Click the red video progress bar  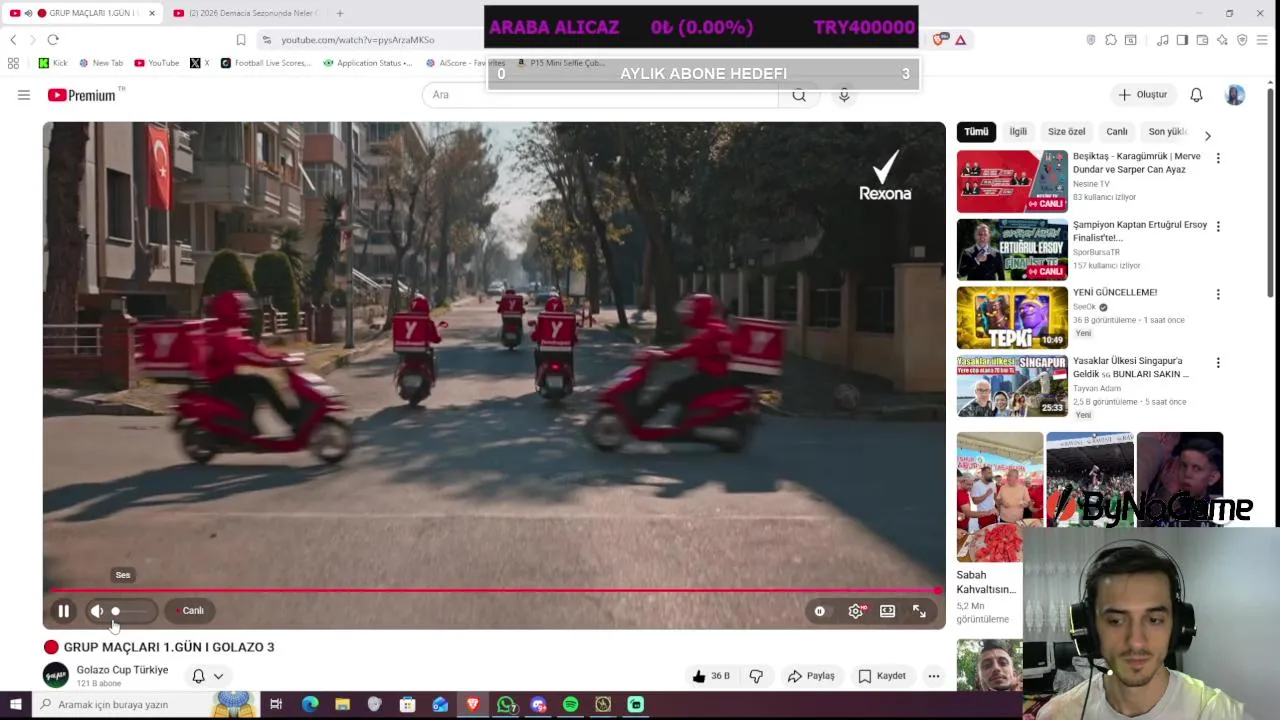coord(494,591)
